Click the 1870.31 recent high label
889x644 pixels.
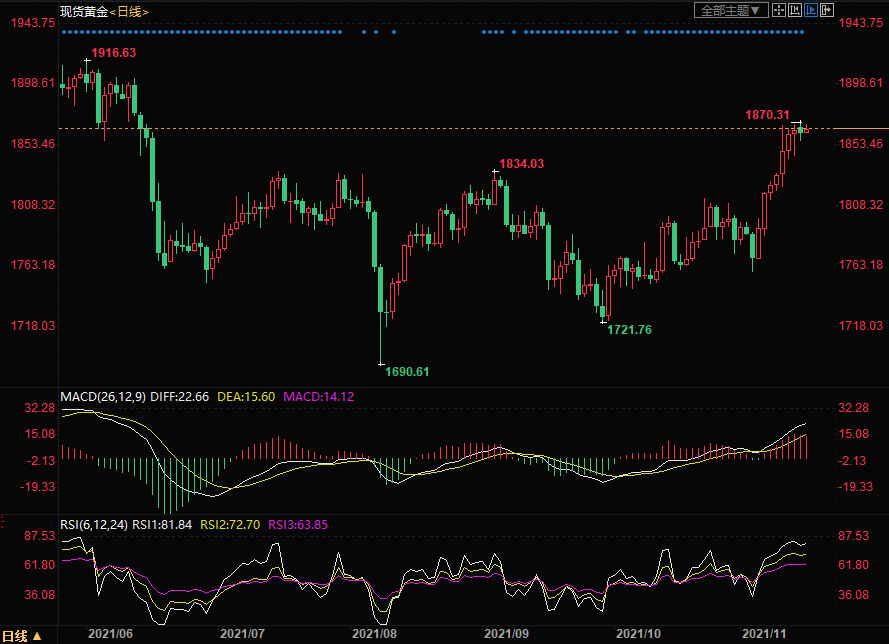coord(767,115)
